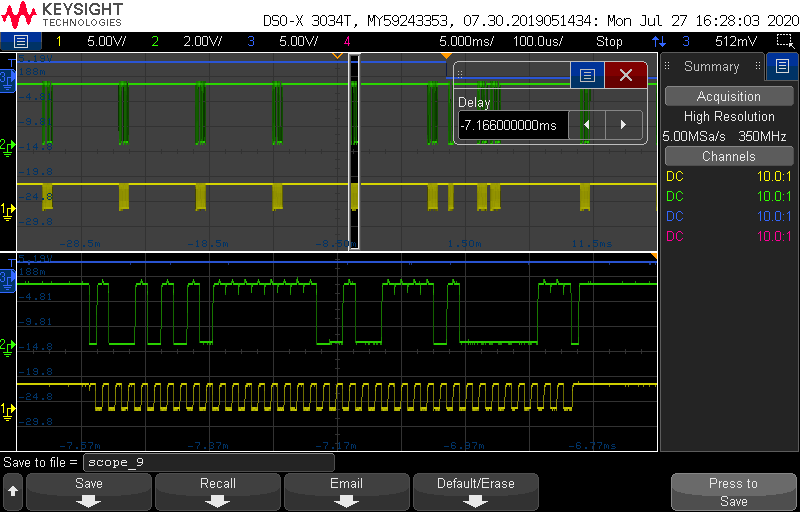
Task: Open the Recall softkey menu
Action: 218,492
